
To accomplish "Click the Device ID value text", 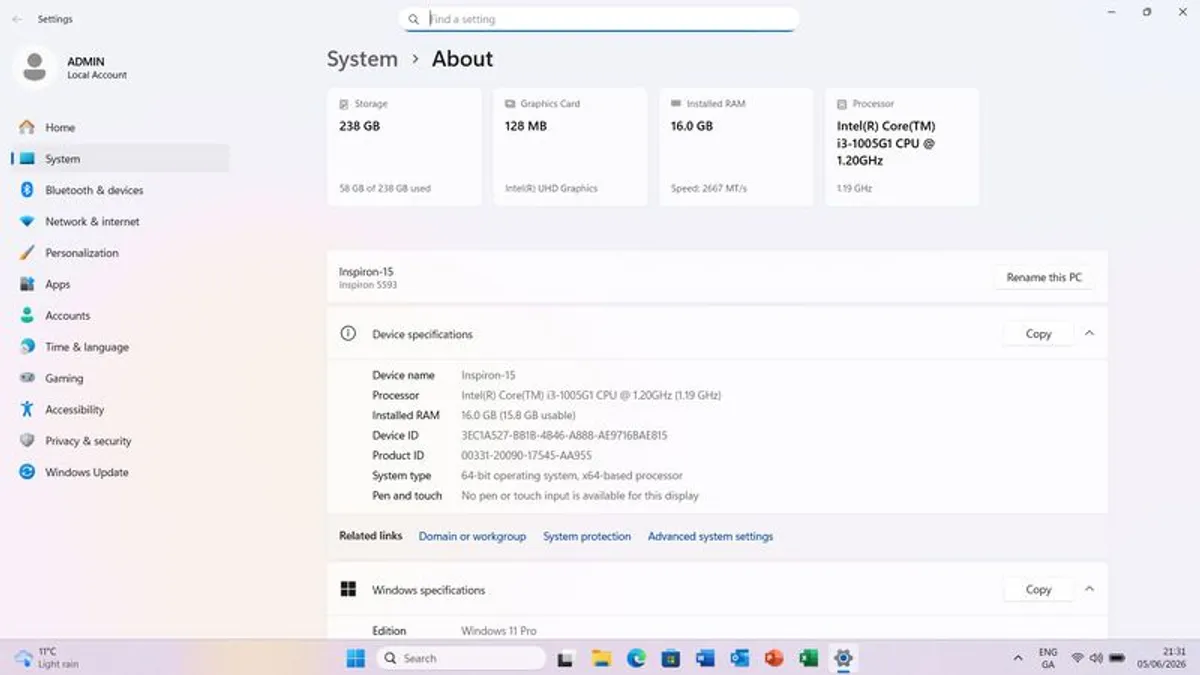I will point(564,436).
